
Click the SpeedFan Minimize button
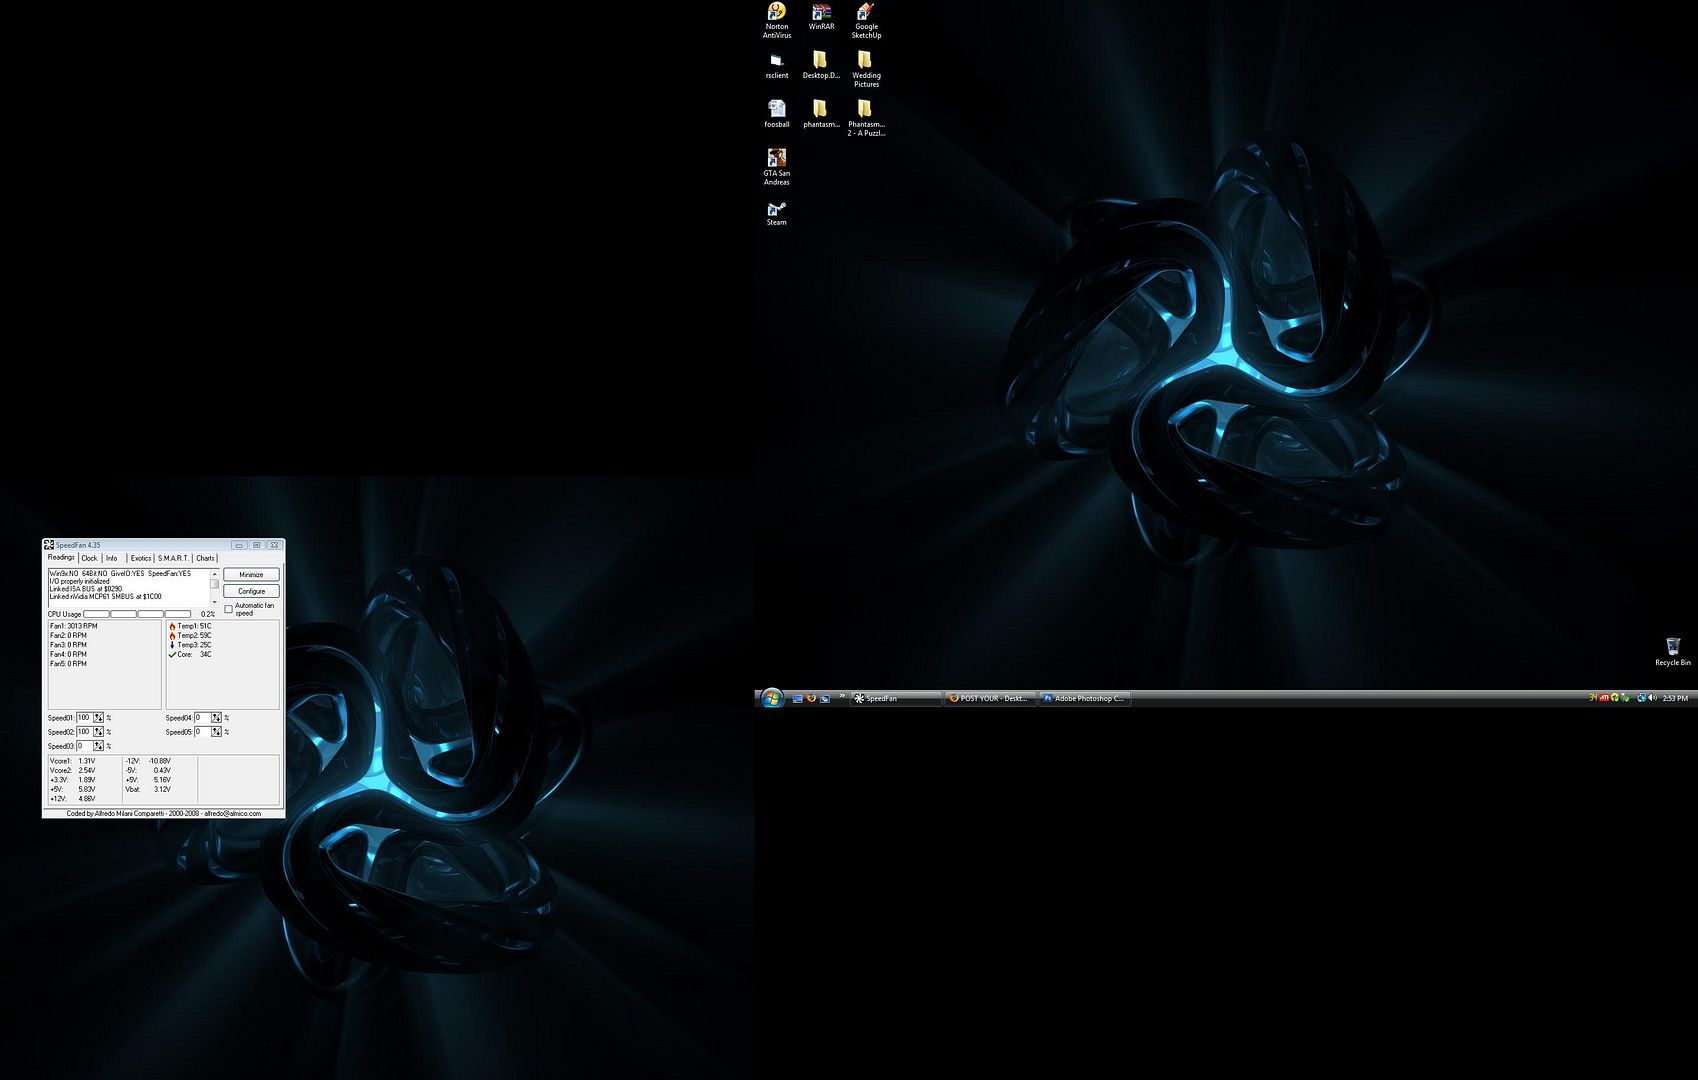coord(251,575)
